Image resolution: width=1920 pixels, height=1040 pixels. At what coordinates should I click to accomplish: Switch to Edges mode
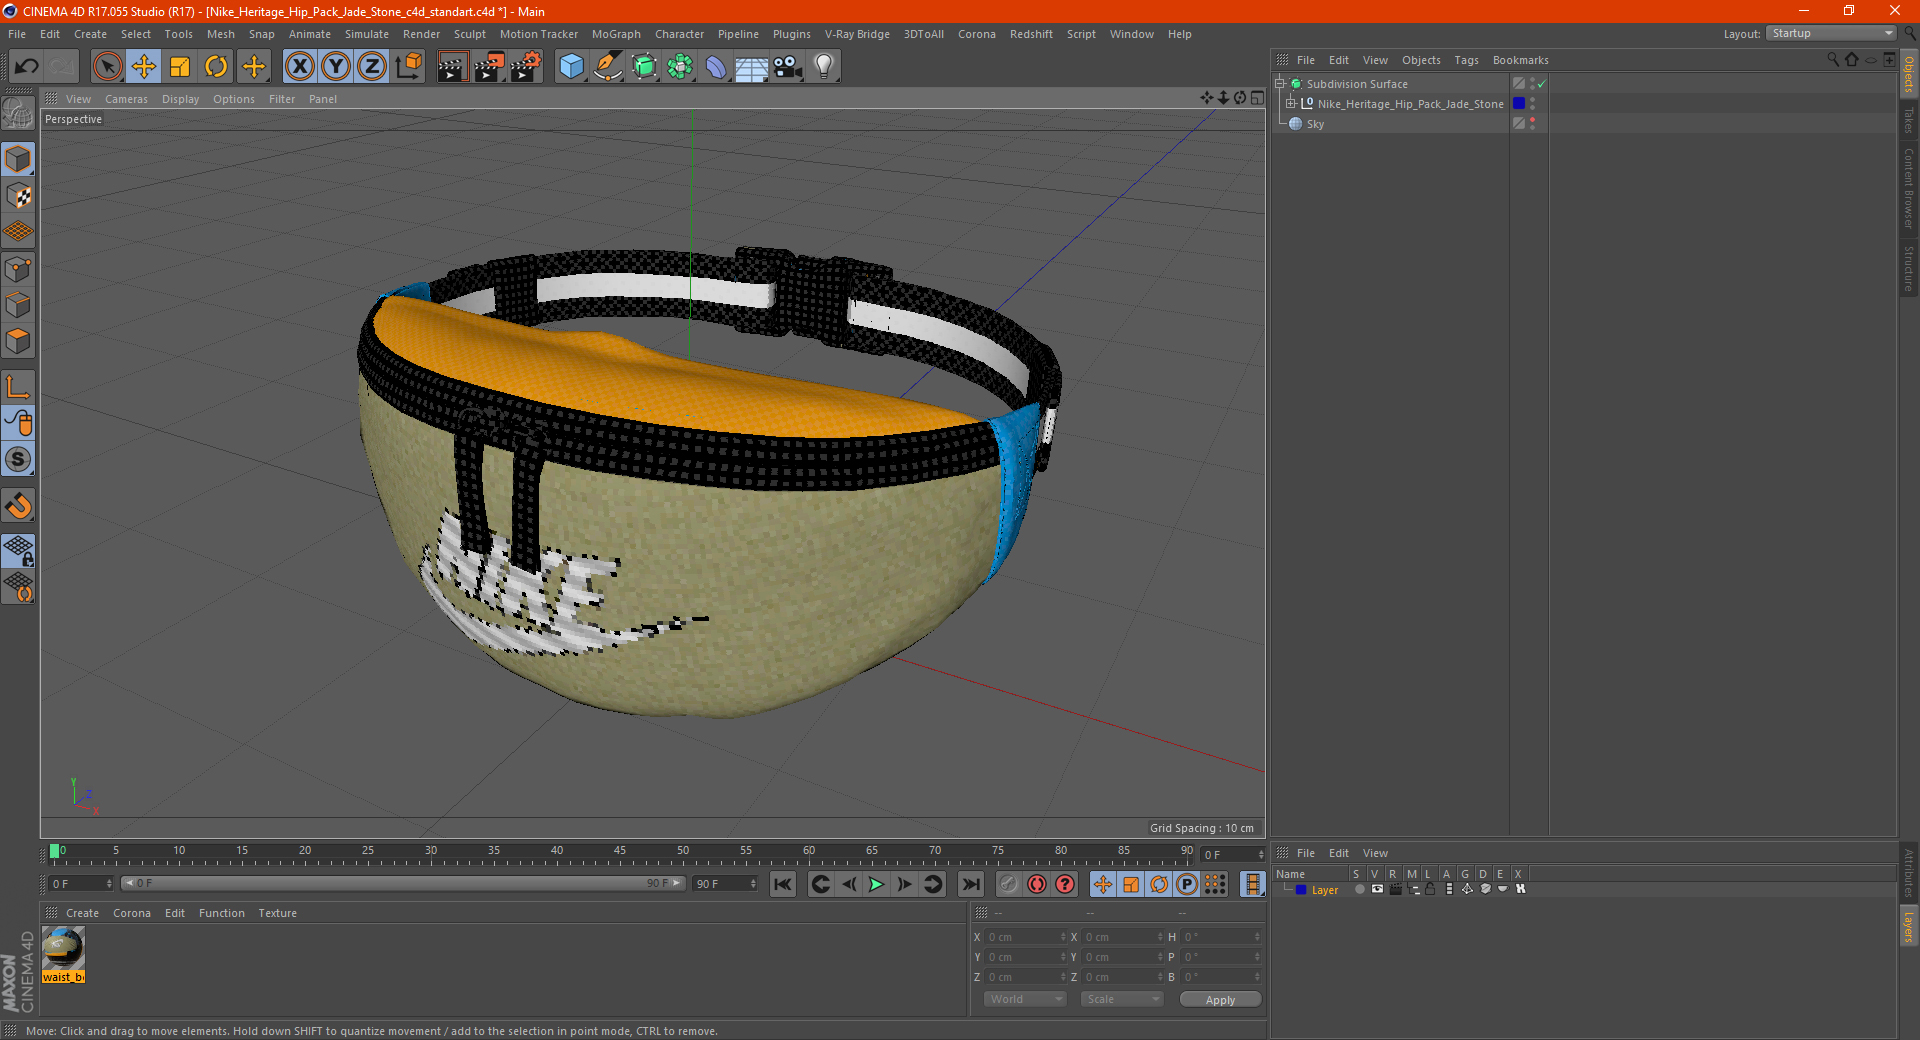click(18, 305)
